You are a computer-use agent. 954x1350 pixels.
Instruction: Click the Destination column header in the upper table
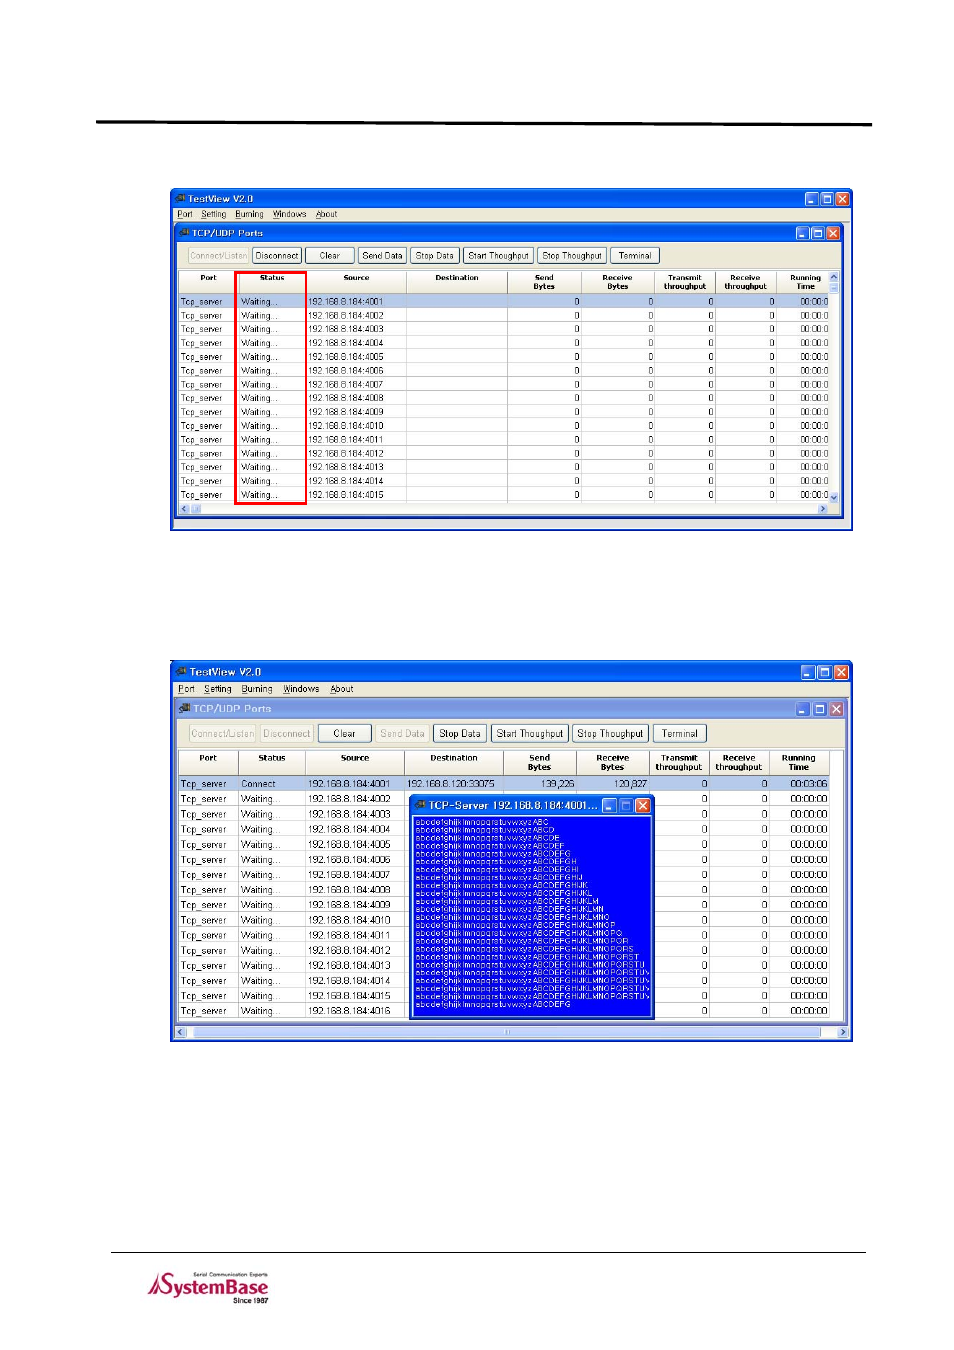[457, 282]
